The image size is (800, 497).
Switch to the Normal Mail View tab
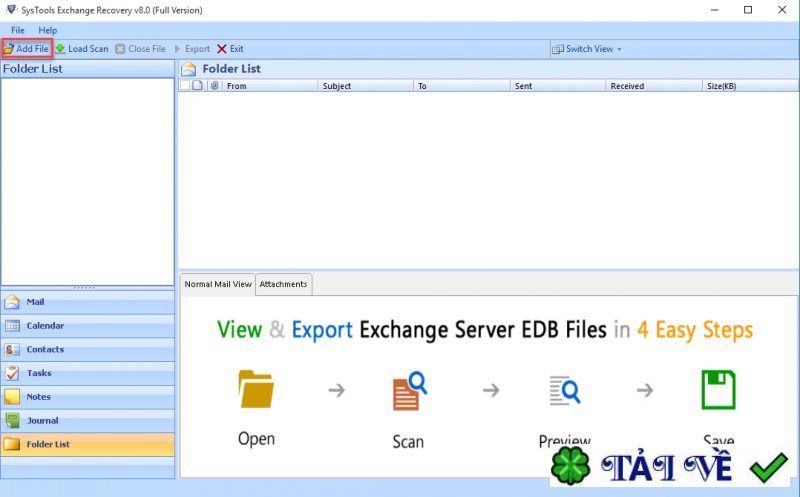pyautogui.click(x=218, y=284)
